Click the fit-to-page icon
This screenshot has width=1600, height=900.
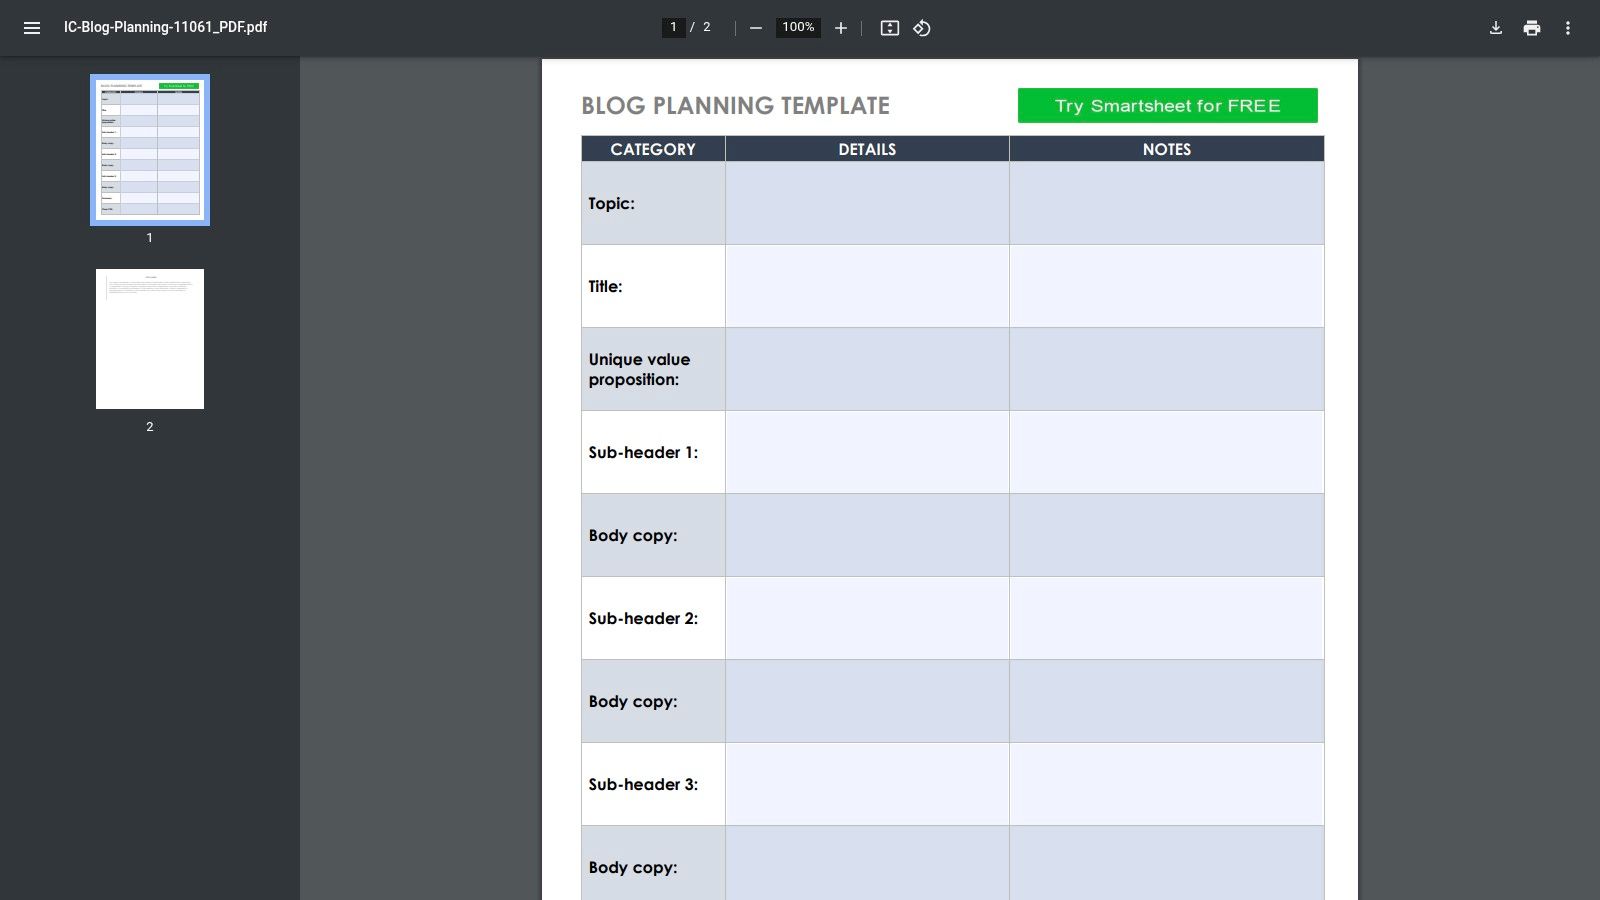[x=889, y=28]
